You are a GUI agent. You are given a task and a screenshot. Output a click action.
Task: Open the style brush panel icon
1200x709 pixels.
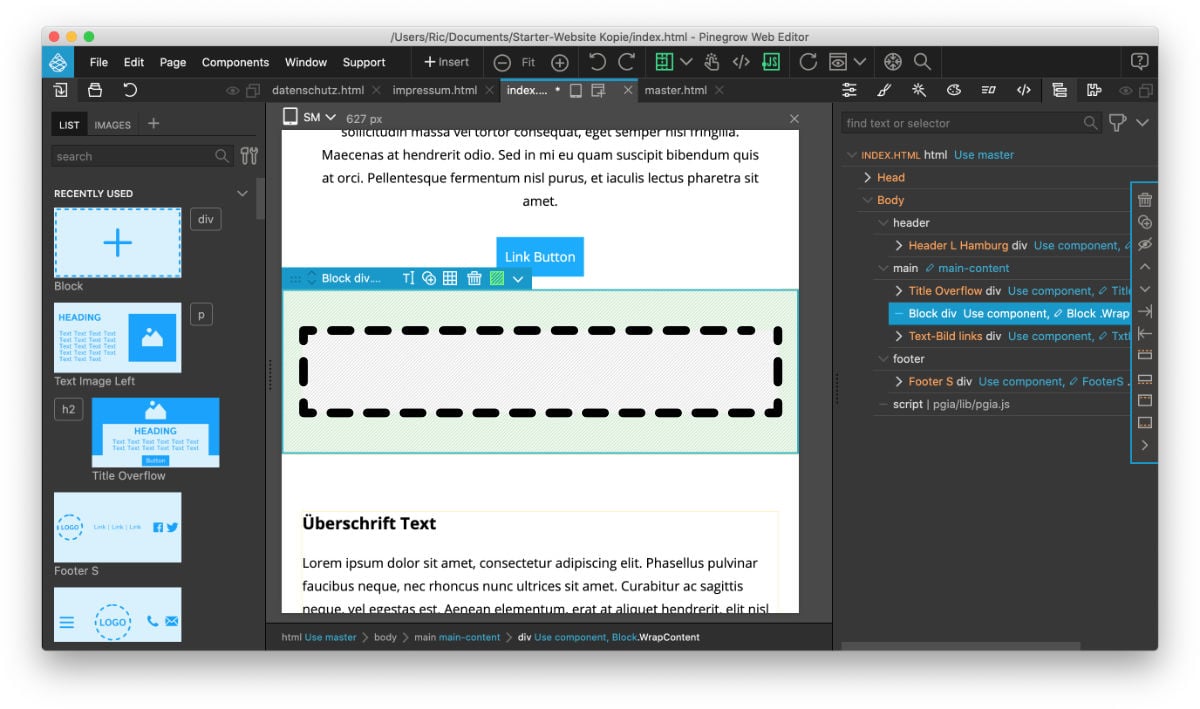click(x=884, y=90)
